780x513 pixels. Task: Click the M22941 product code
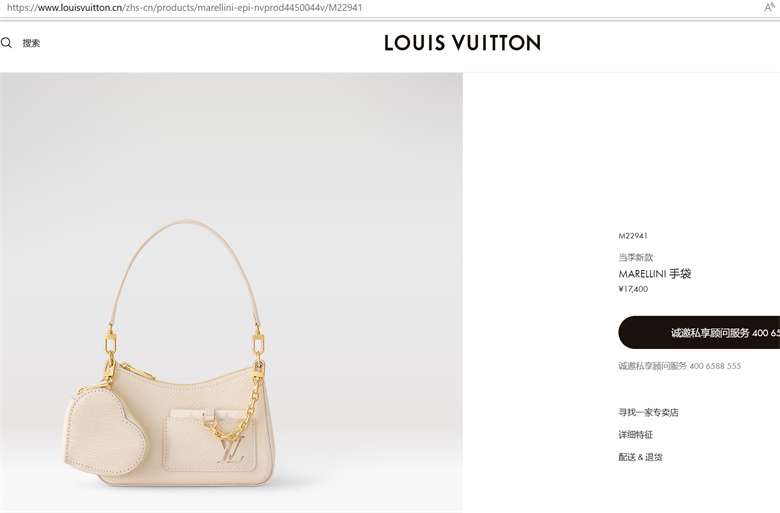tap(633, 236)
